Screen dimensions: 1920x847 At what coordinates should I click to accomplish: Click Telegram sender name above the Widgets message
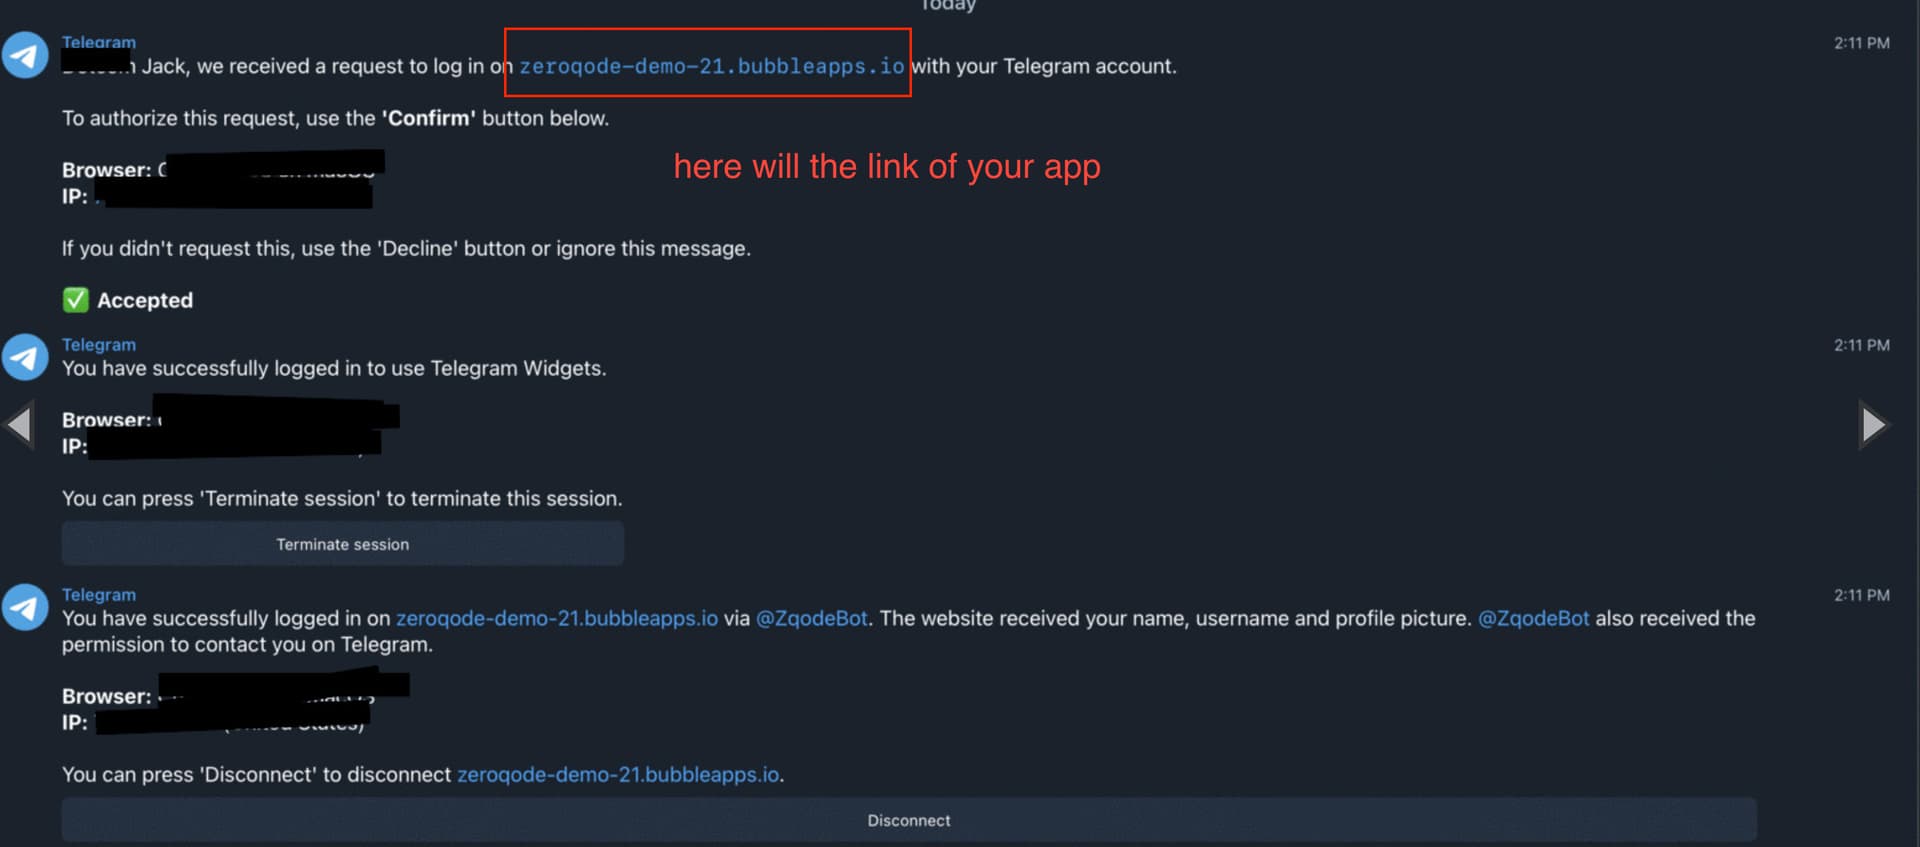(x=99, y=344)
